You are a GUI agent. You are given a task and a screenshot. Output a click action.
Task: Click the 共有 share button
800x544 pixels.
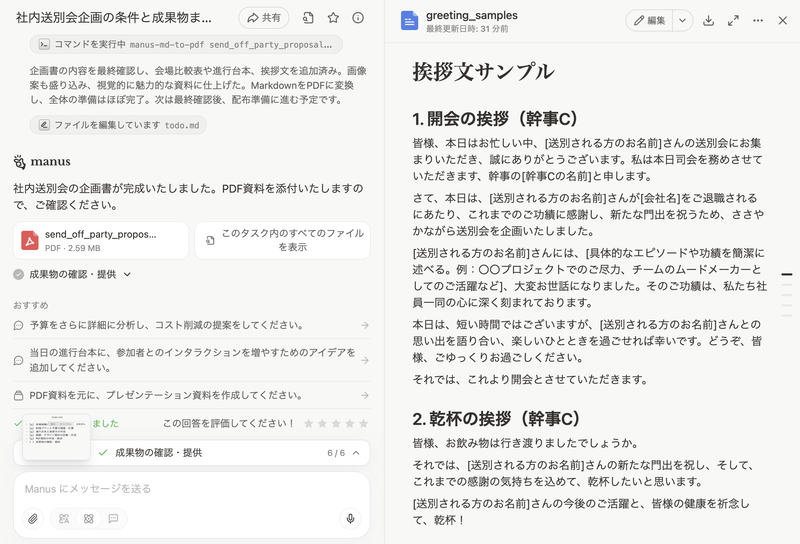click(x=264, y=17)
